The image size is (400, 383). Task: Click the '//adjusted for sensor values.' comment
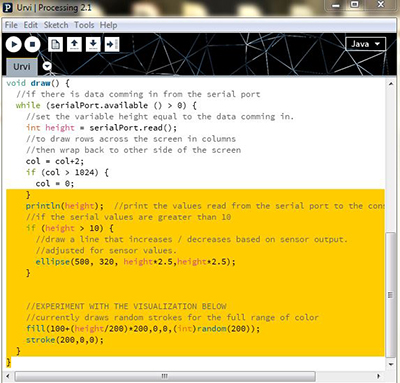106,250
